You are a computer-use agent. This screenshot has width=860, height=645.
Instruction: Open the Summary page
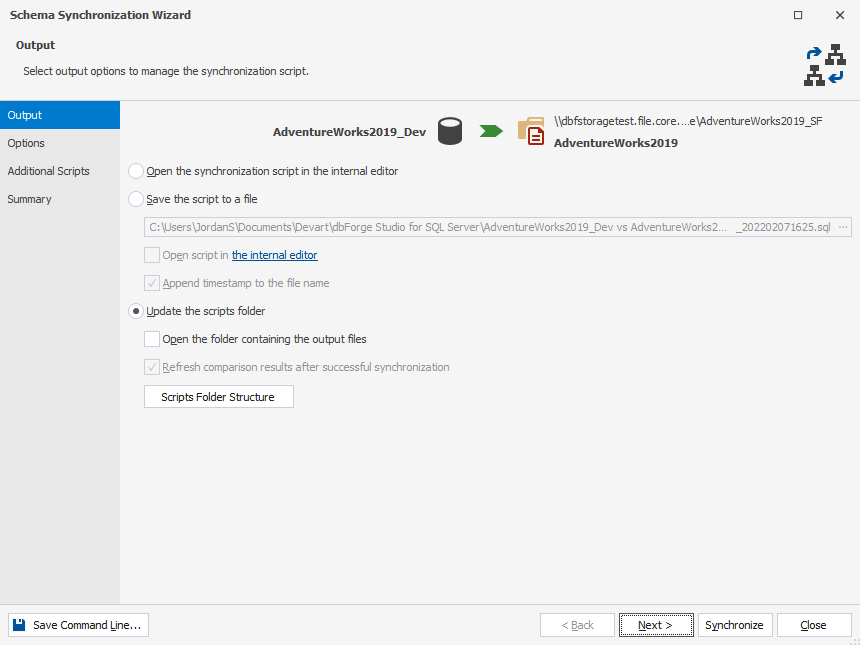pyautogui.click(x=60, y=199)
